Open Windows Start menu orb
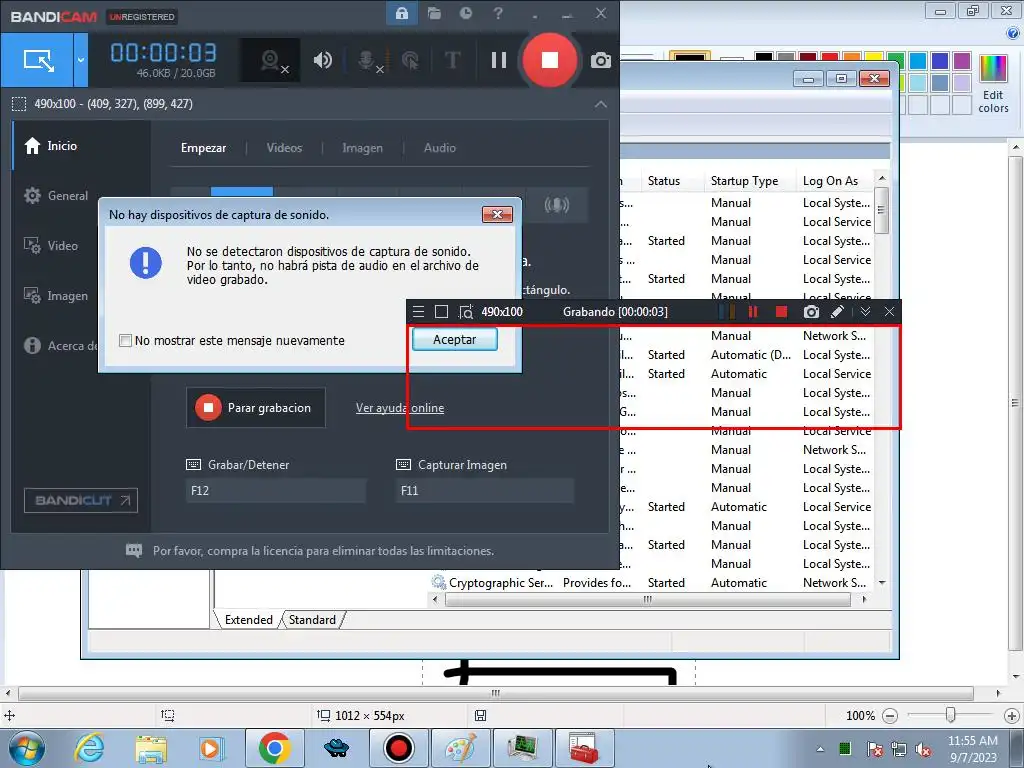Image resolution: width=1024 pixels, height=768 pixels. point(26,748)
